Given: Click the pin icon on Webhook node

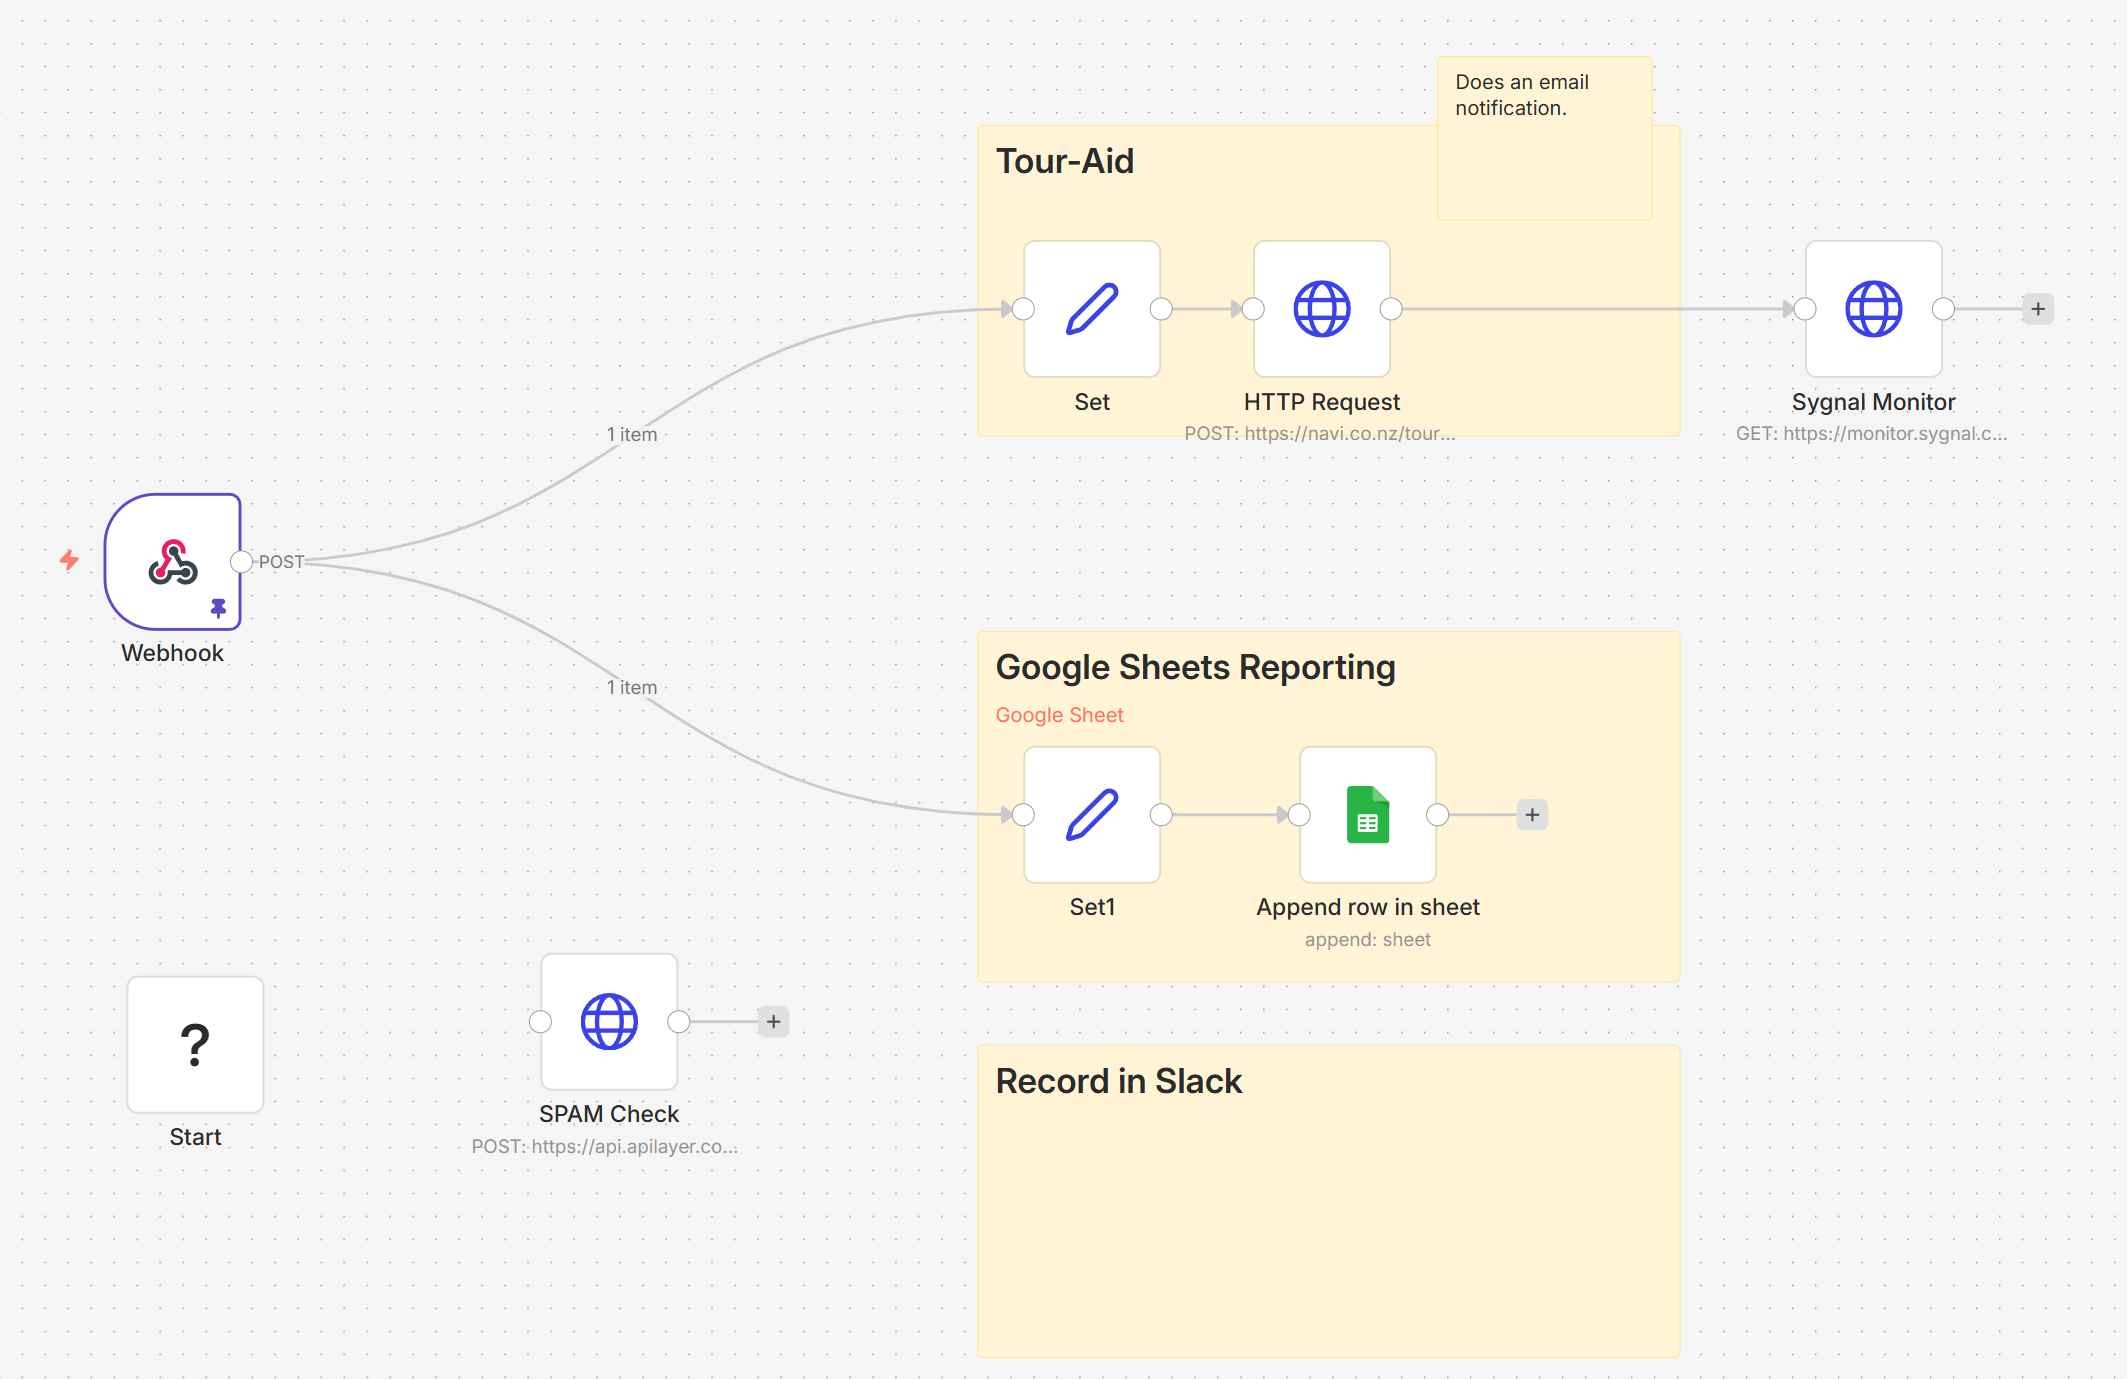Looking at the screenshot, I should (x=218, y=608).
